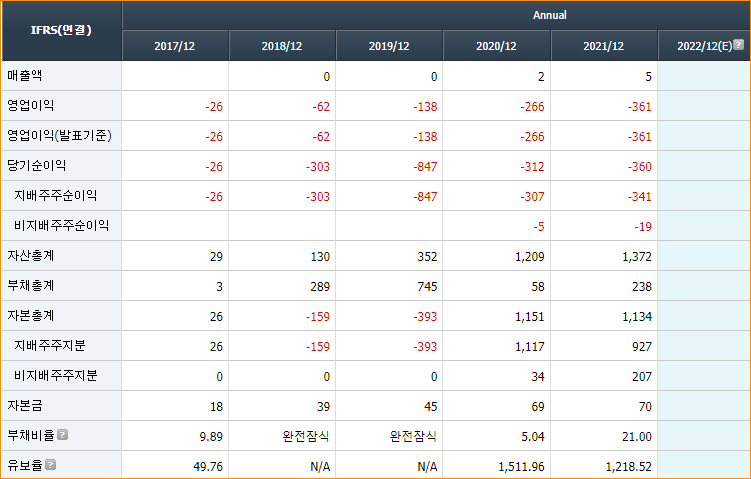Screen dimensions: 751x479
Task: Click help icon beside 부채비율
Action: click(x=62, y=434)
